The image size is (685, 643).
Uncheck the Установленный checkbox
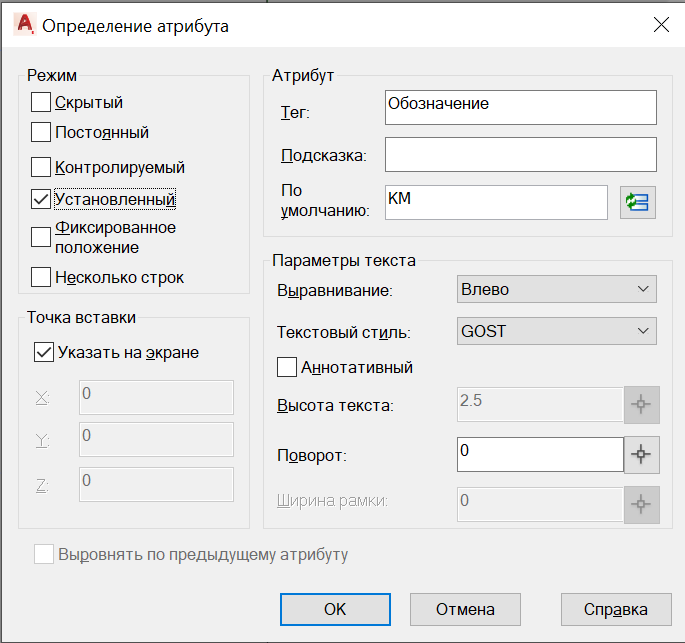[x=41, y=199]
